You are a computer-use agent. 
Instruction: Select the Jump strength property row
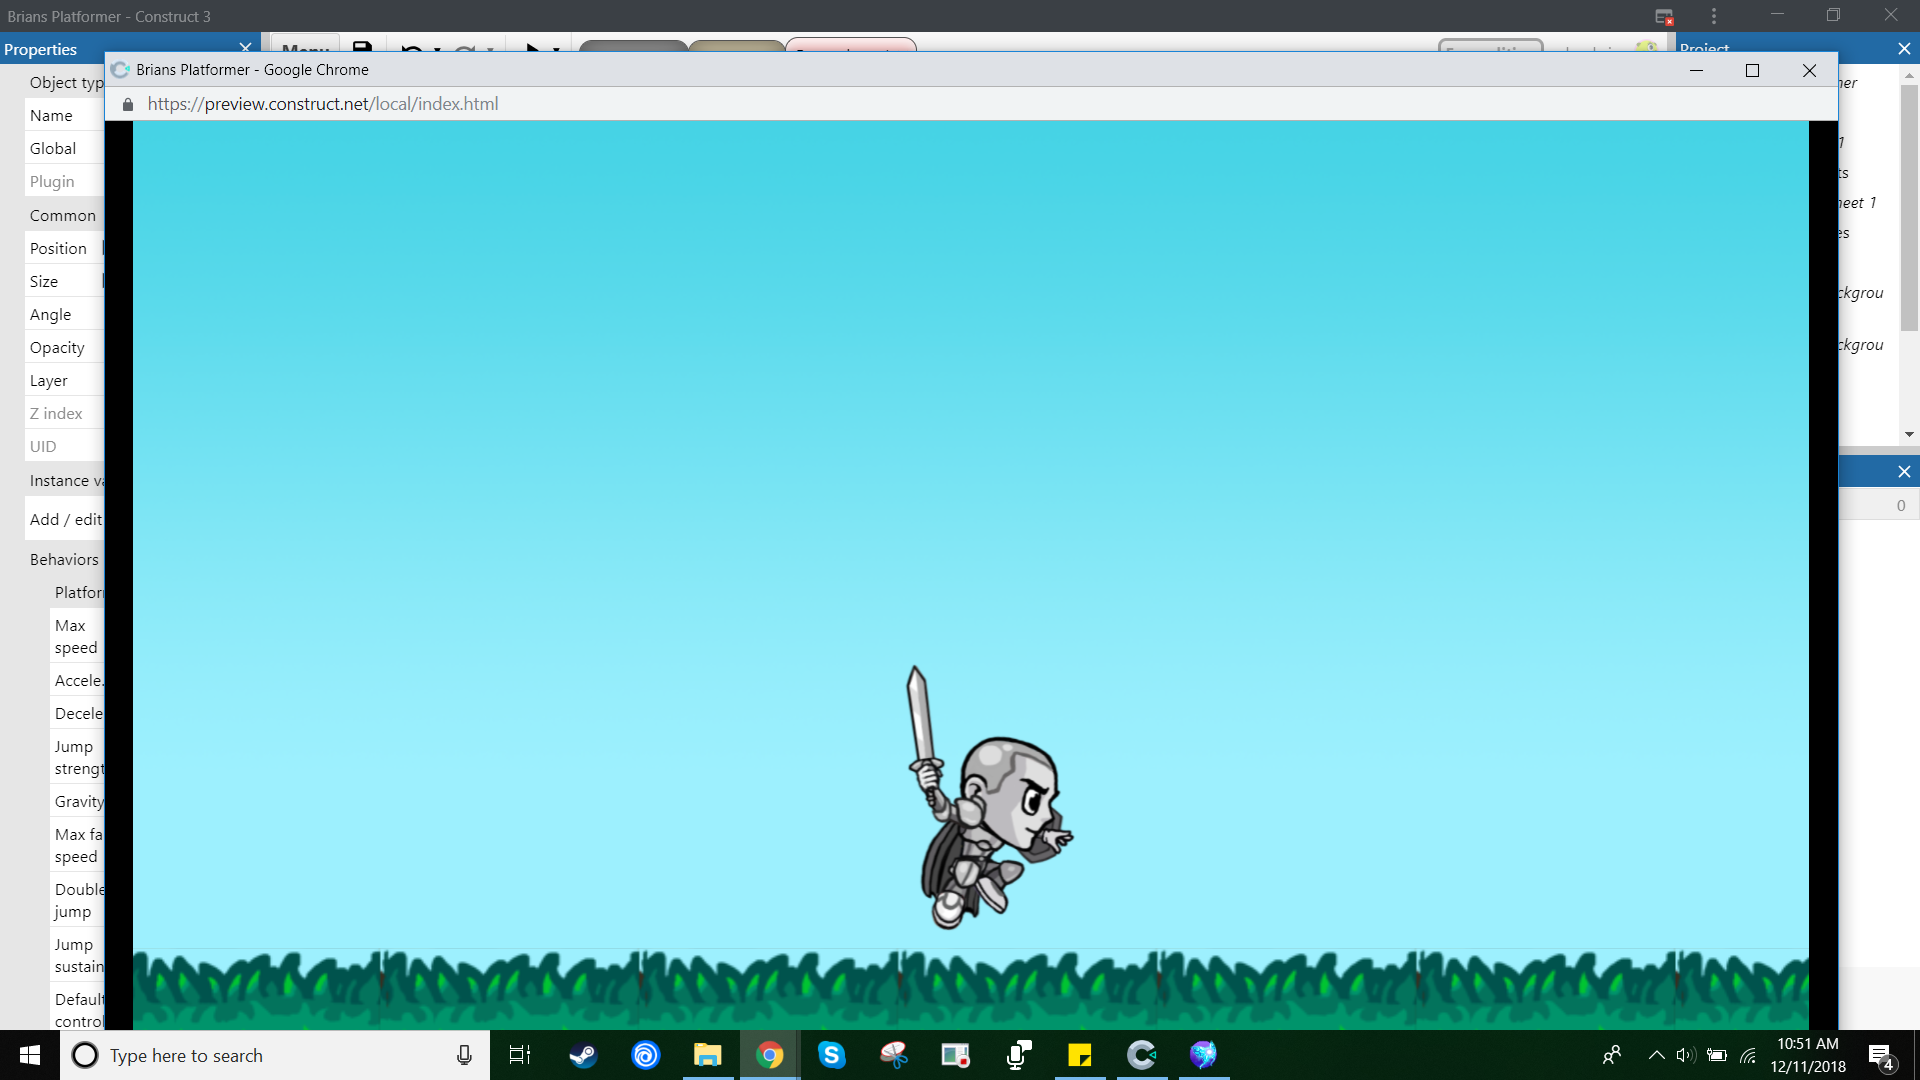tap(77, 758)
